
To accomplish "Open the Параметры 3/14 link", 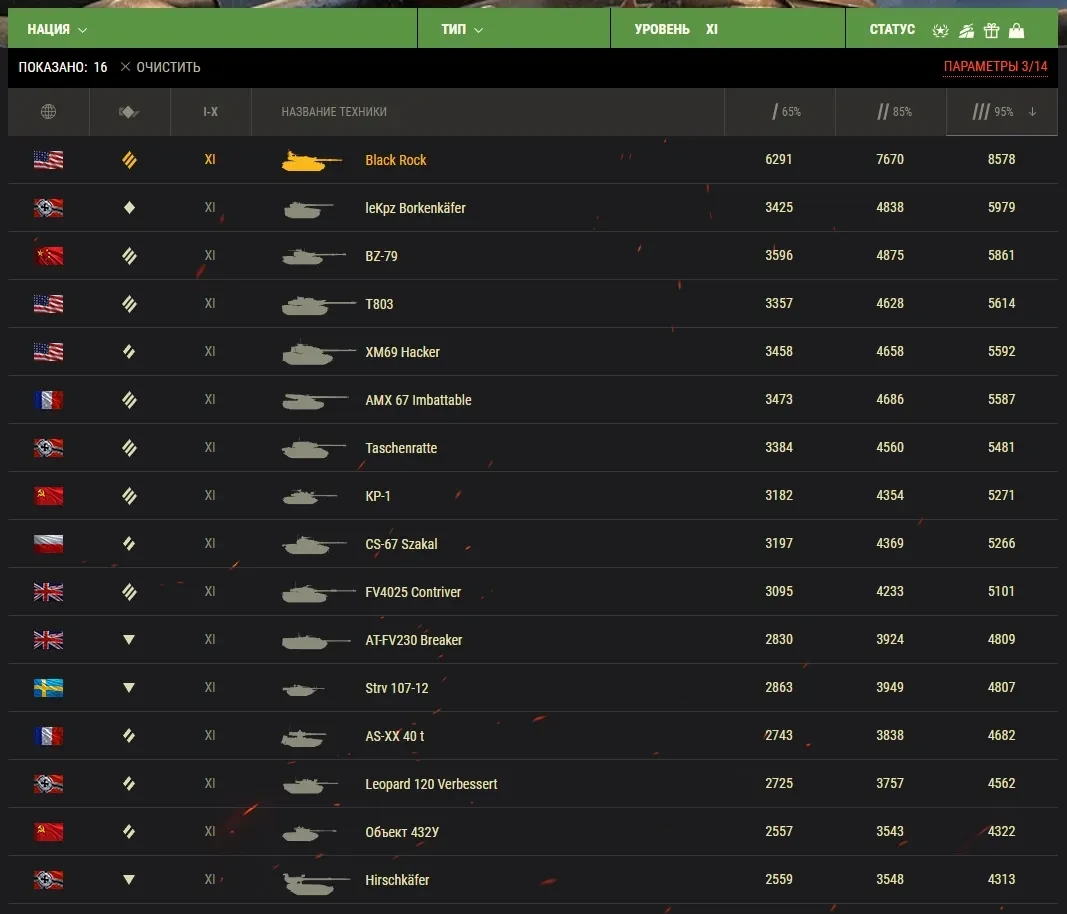I will click(x=995, y=67).
